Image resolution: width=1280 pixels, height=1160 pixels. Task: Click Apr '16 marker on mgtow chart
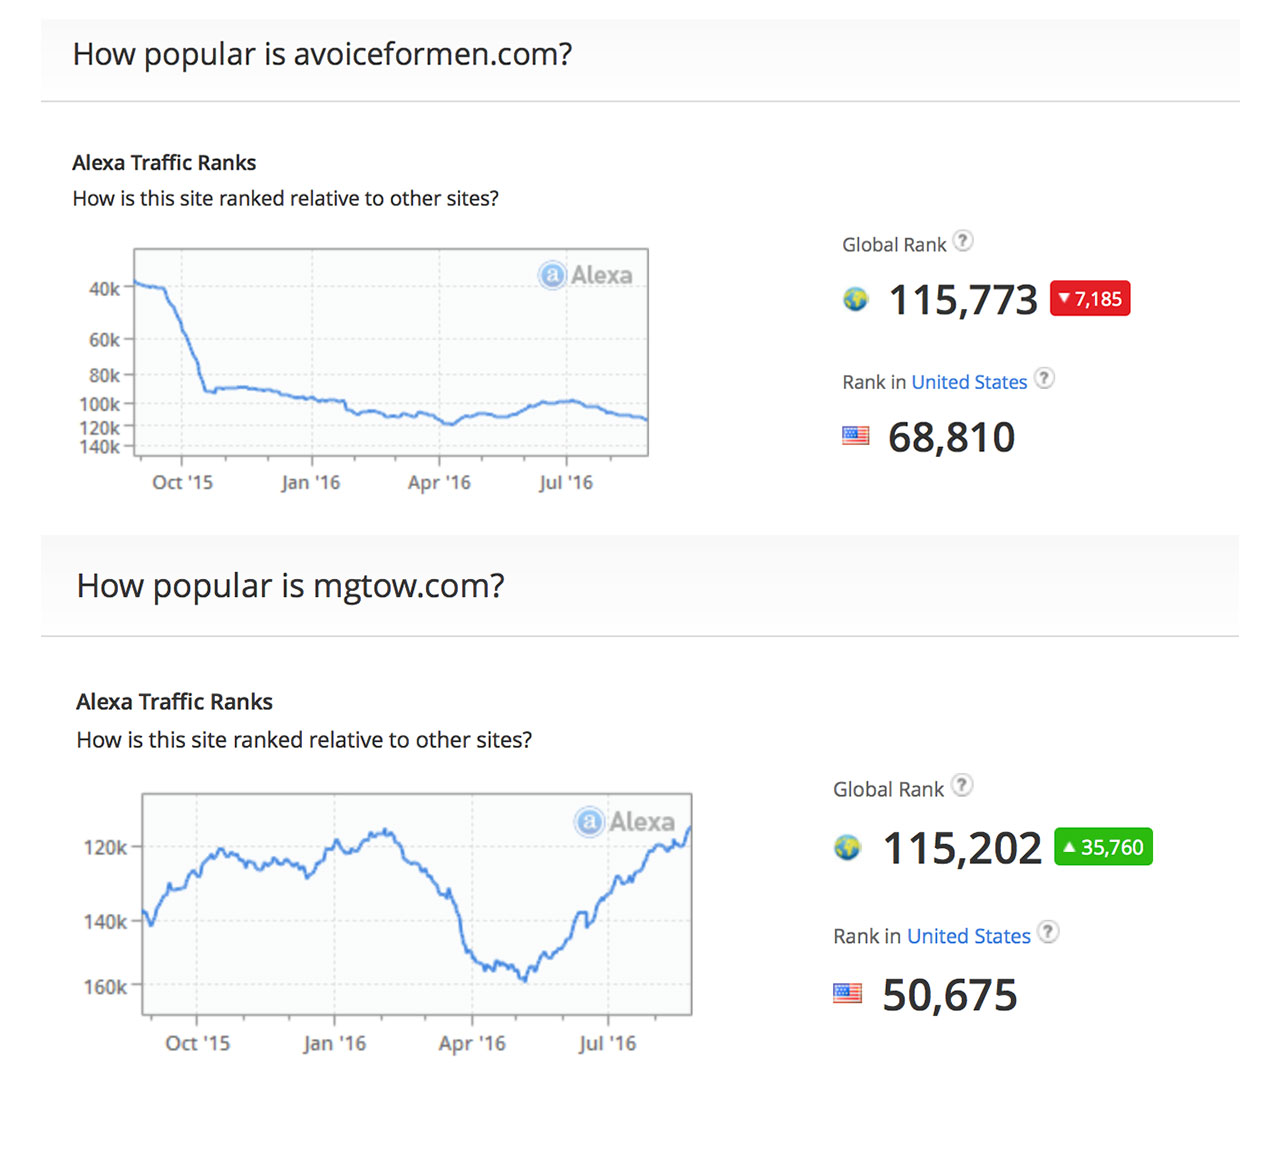pyautogui.click(x=472, y=1043)
